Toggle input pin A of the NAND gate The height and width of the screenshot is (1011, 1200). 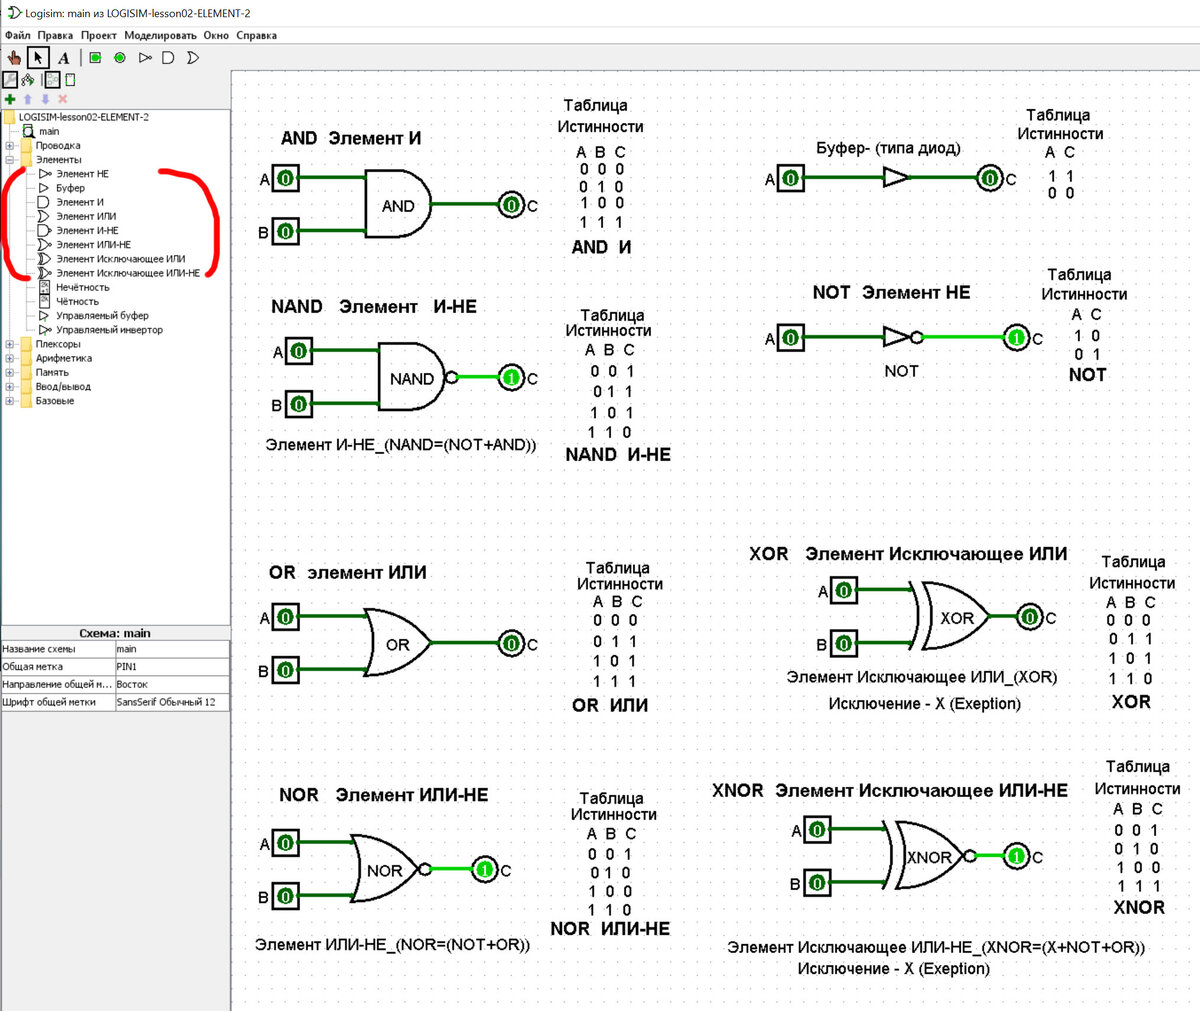[298, 351]
